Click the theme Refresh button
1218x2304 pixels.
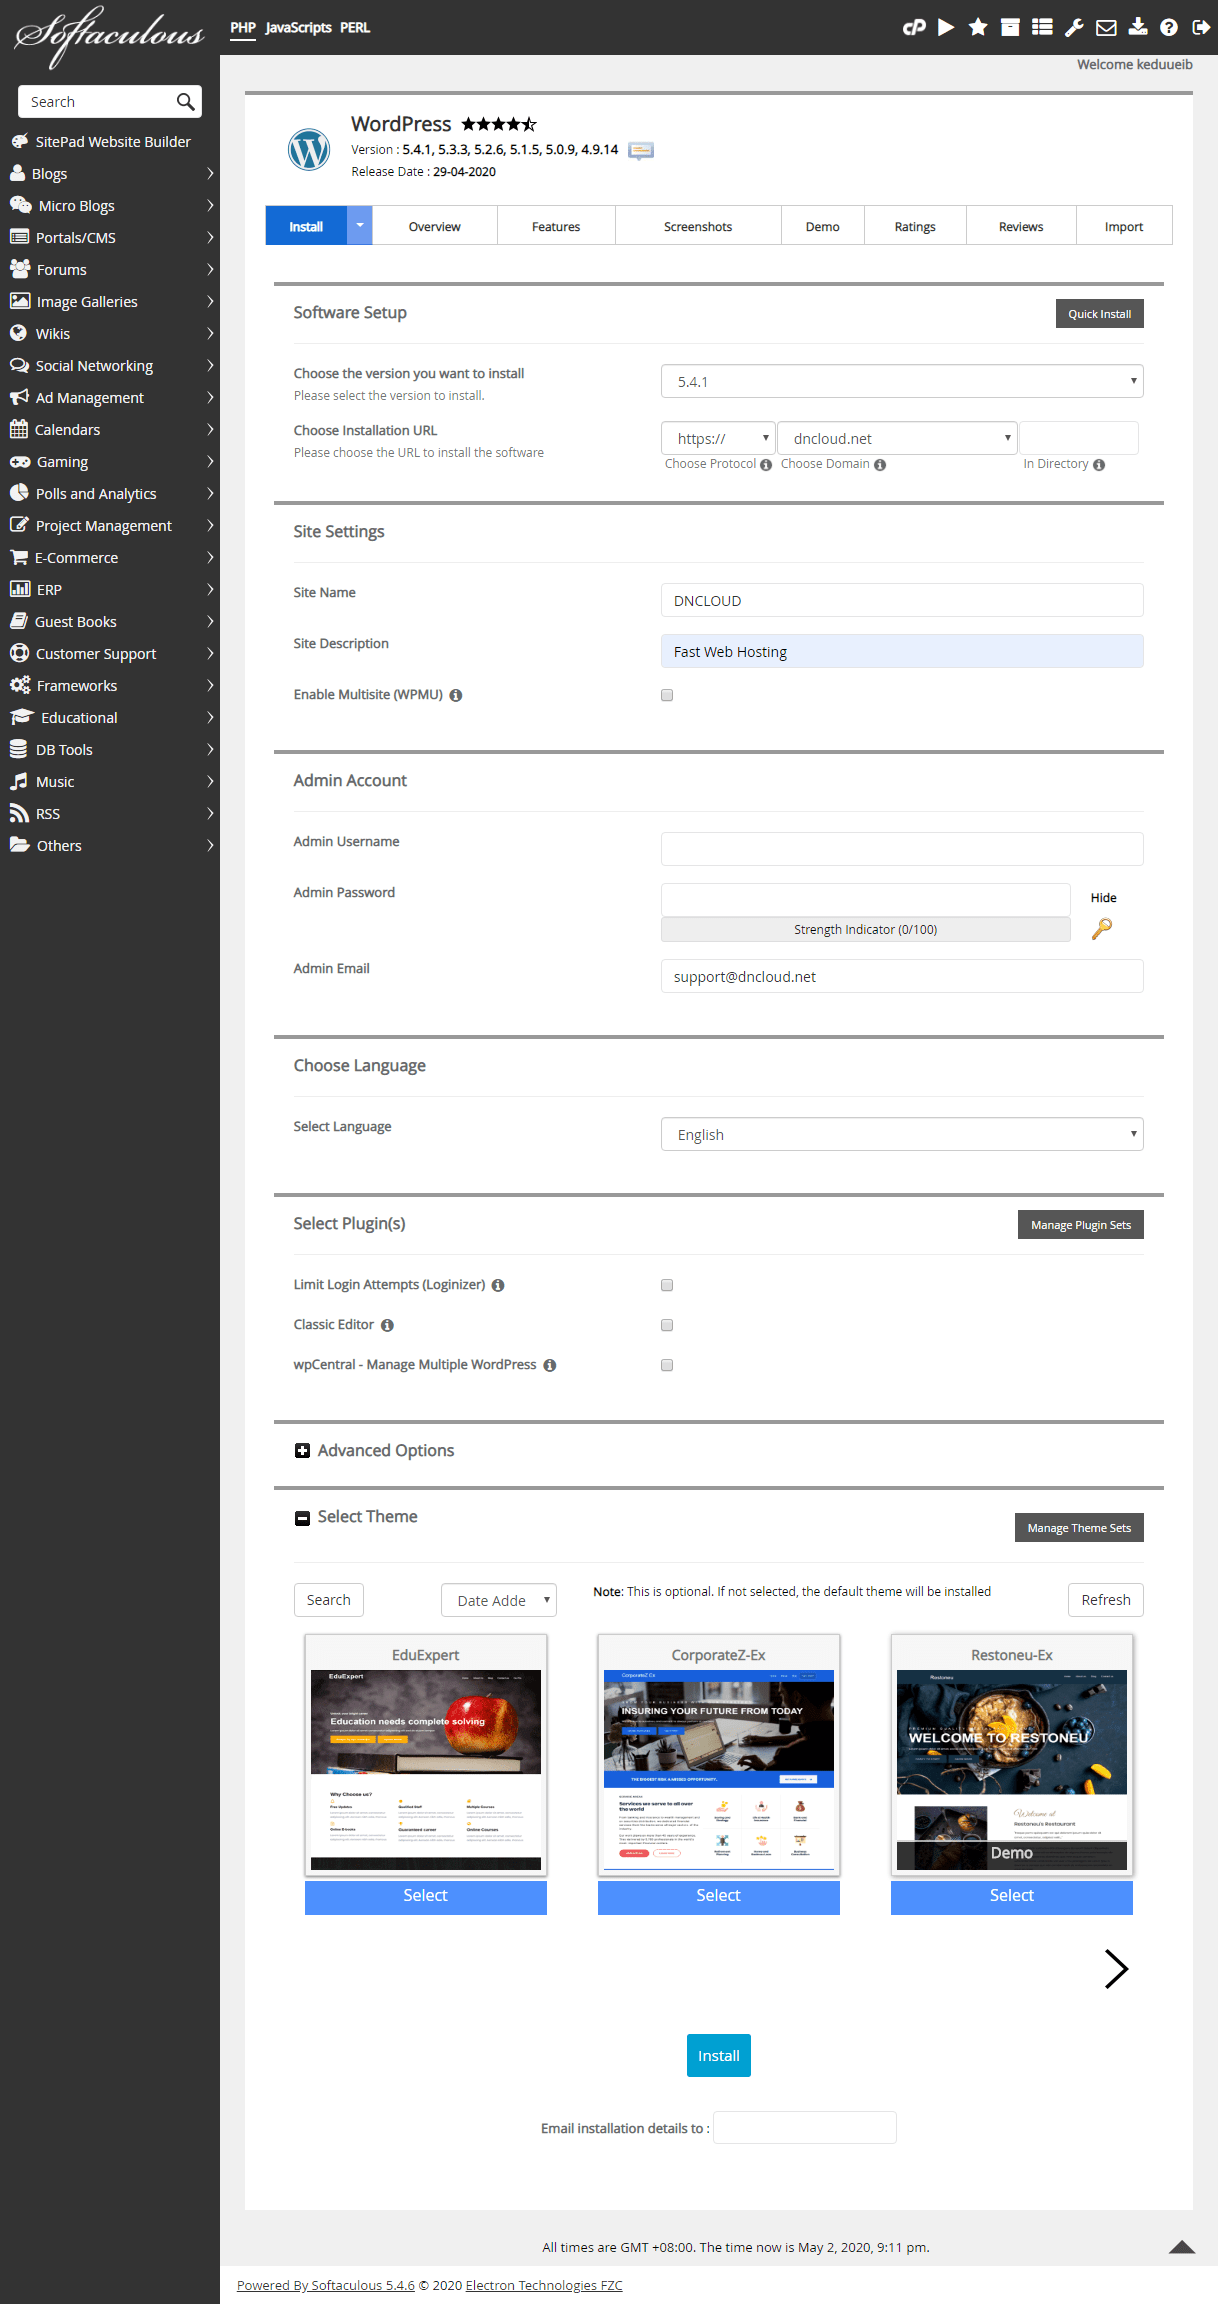tap(1106, 1600)
